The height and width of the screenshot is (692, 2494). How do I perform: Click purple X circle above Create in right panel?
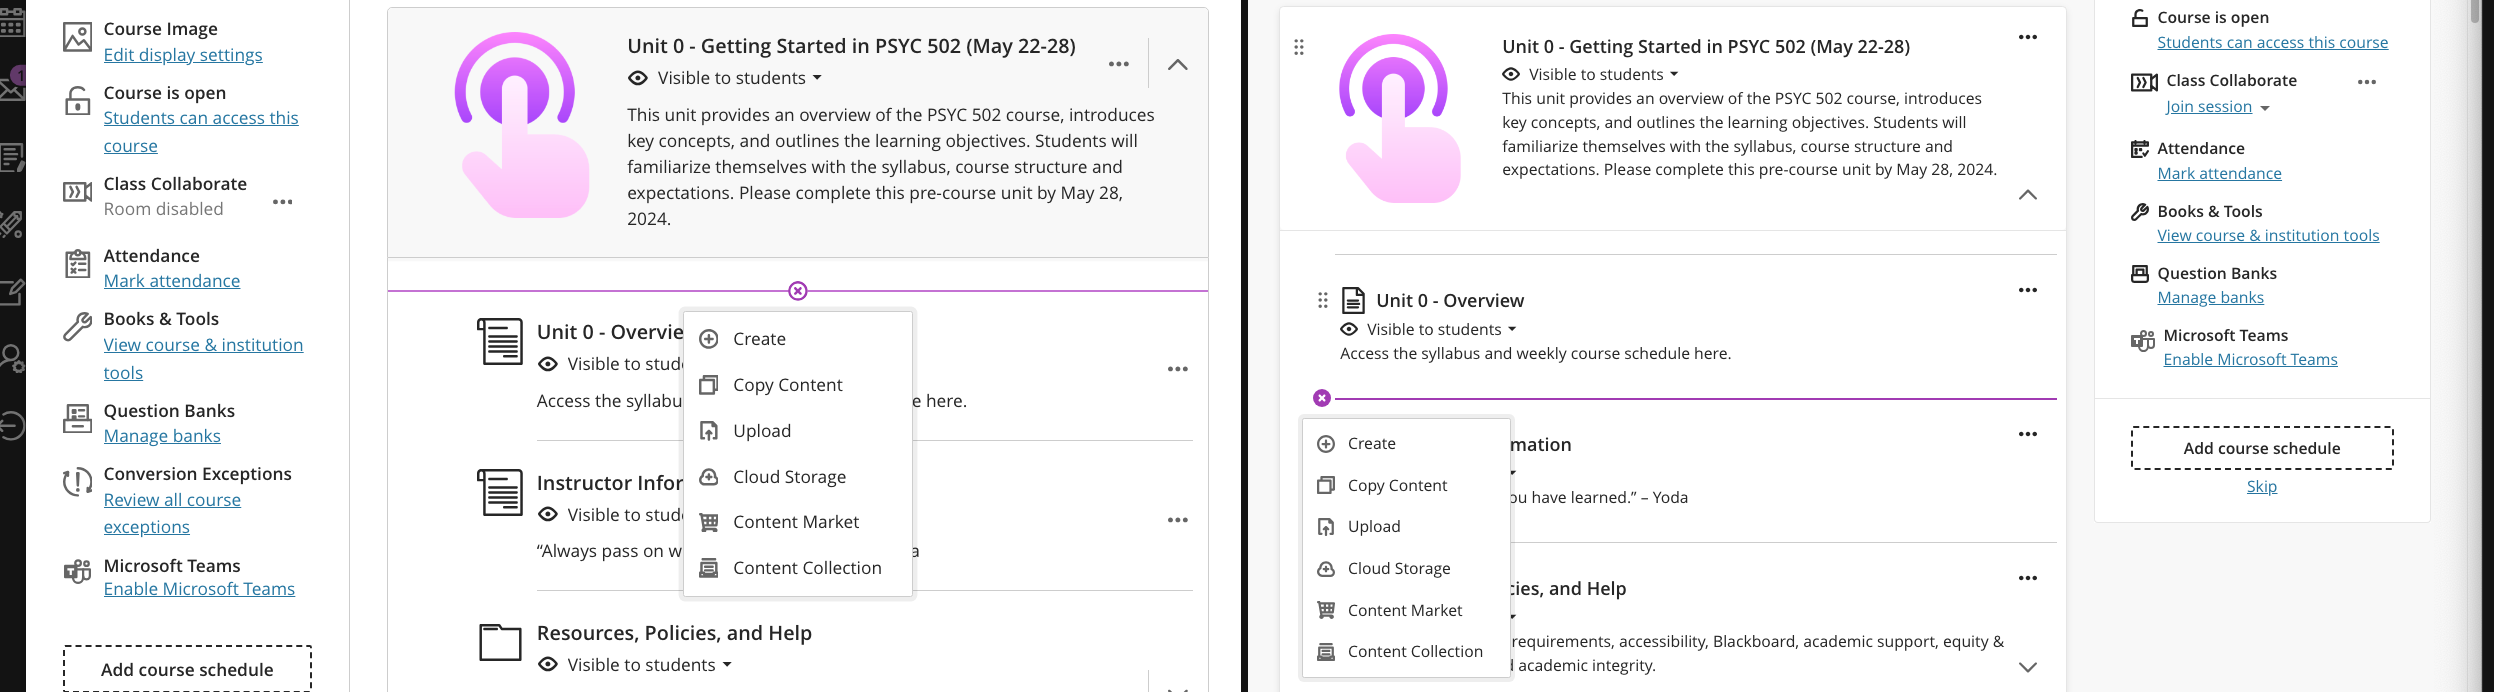pos(1322,398)
